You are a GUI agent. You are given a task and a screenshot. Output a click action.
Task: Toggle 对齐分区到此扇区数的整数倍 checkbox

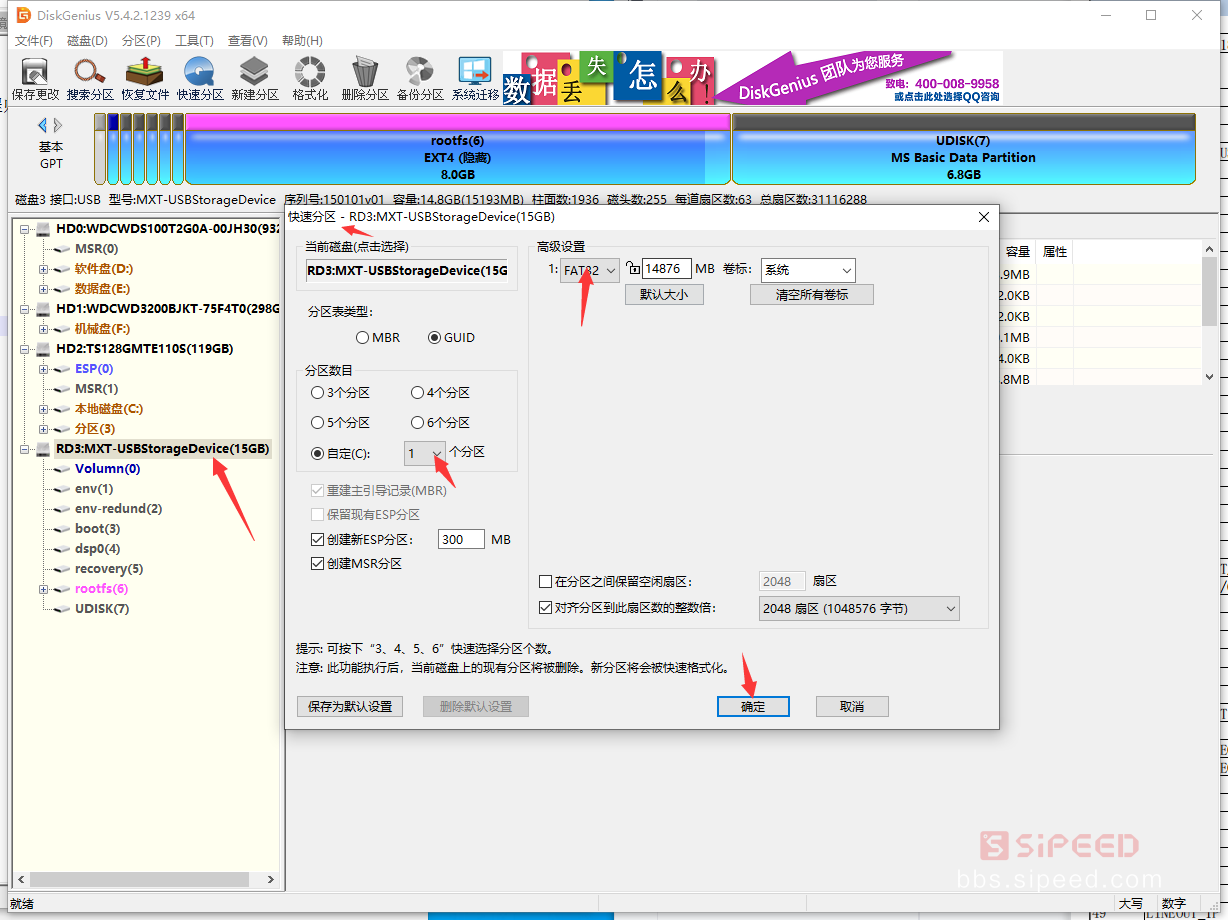click(x=545, y=608)
